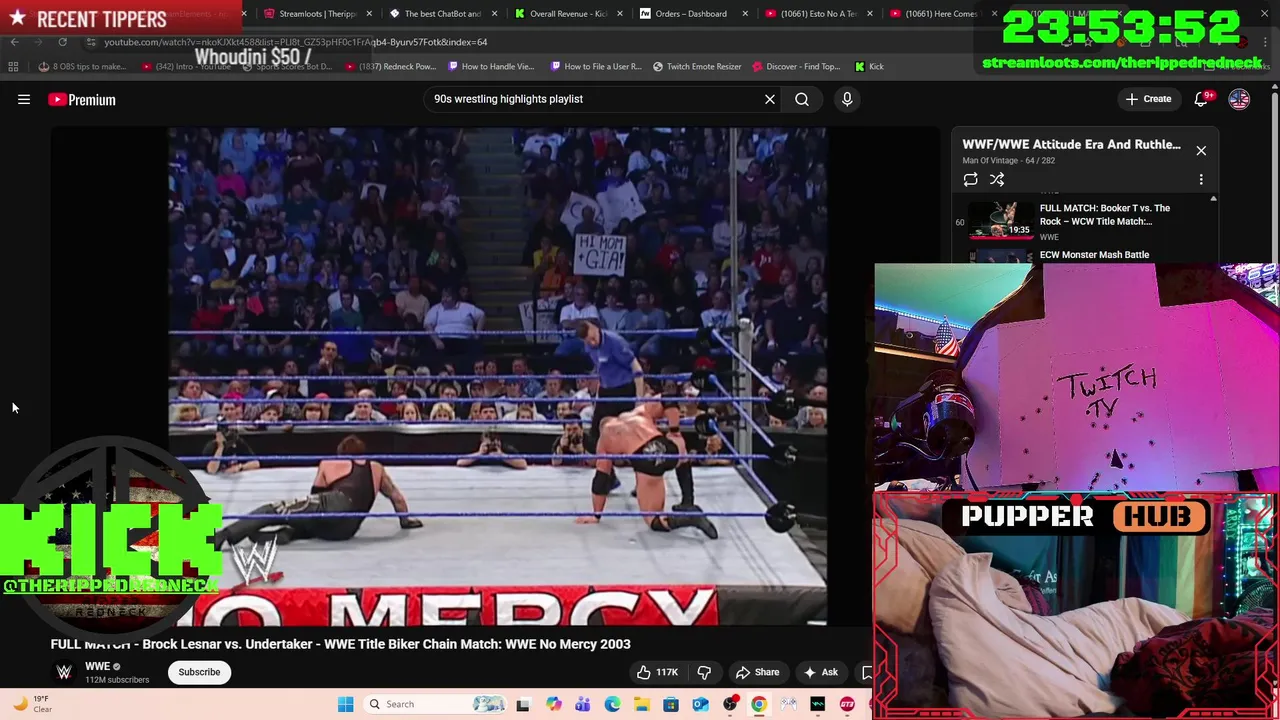The height and width of the screenshot is (720, 1280).
Task: Open OBS Studio on the taskbar
Action: tap(730, 704)
